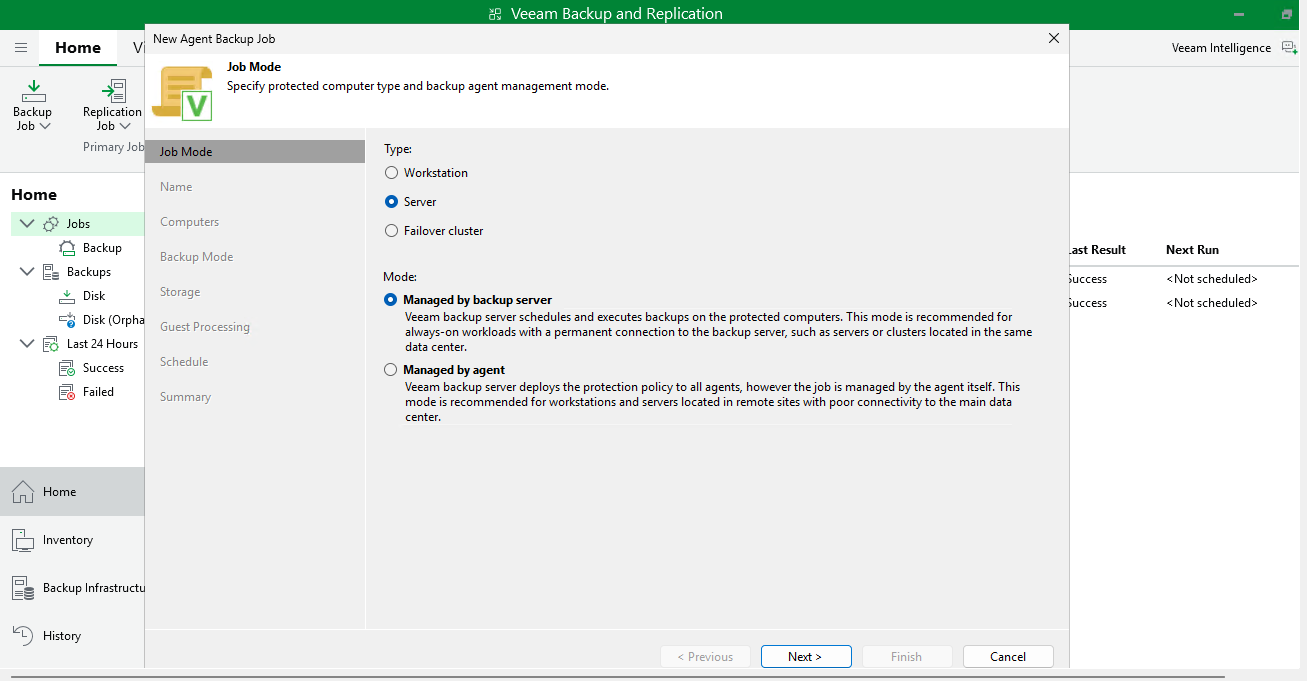Open the hamburger menu icon
The width and height of the screenshot is (1307, 681).
(x=21, y=48)
